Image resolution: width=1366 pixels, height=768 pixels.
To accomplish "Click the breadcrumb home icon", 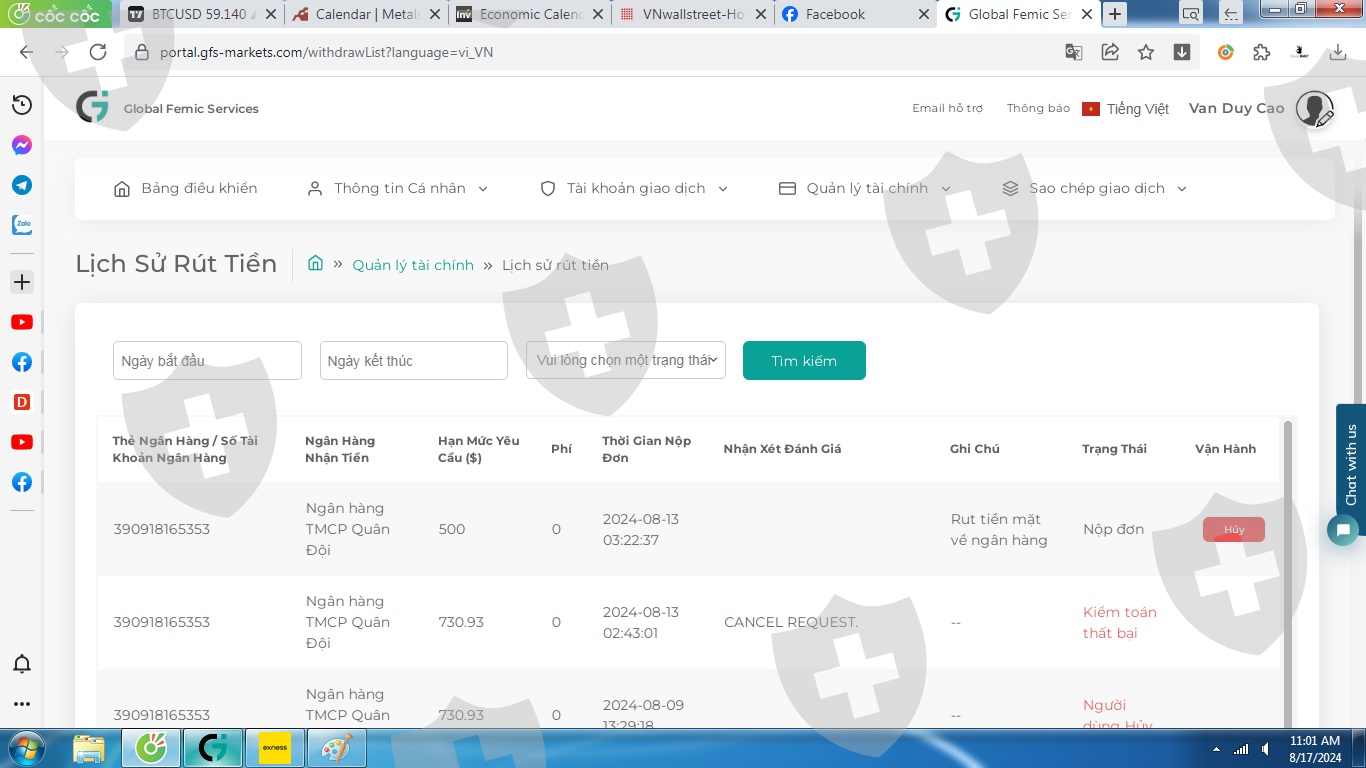I will click(x=315, y=263).
